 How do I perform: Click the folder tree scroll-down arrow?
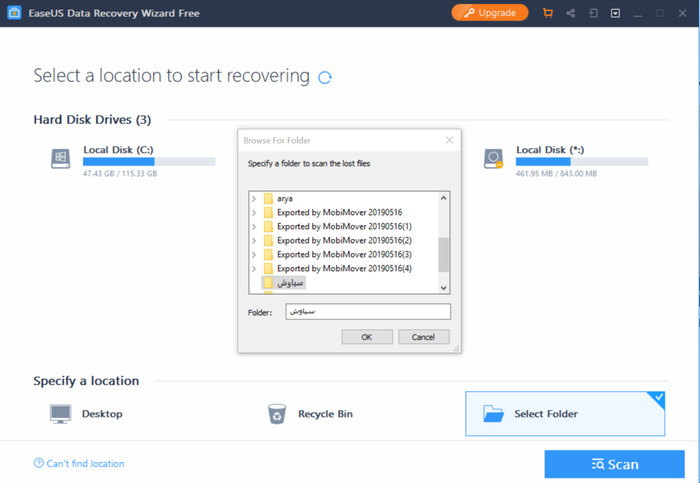click(443, 288)
